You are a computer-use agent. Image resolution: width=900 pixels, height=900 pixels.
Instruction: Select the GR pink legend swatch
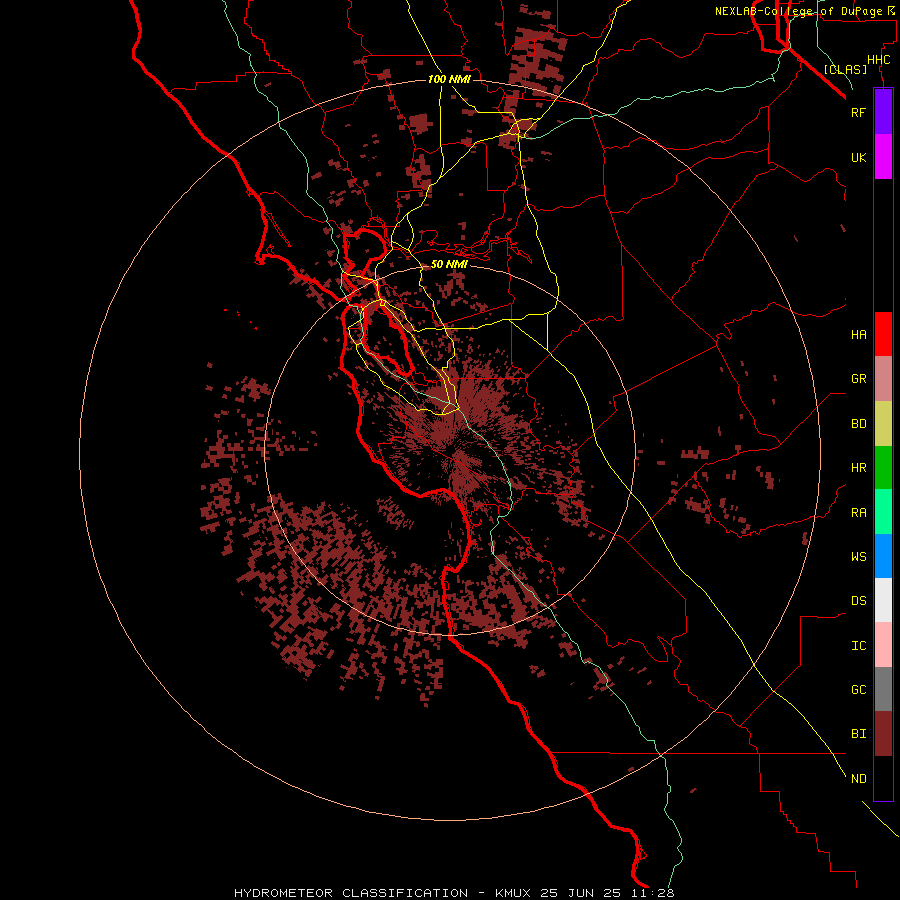tap(883, 378)
